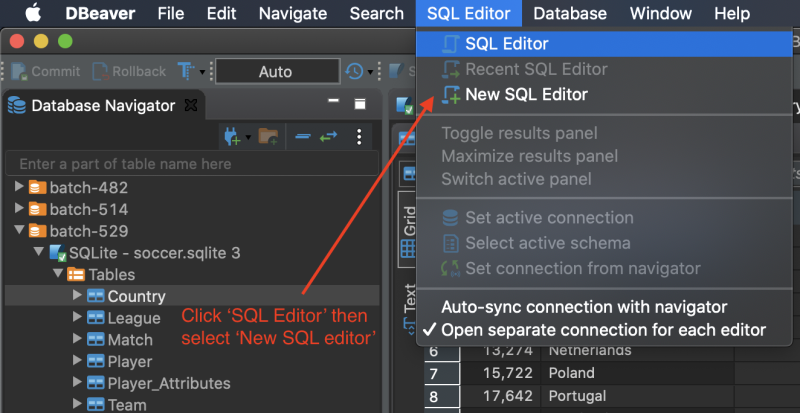The height and width of the screenshot is (413, 800).
Task: Select the Match table
Action: [130, 340]
